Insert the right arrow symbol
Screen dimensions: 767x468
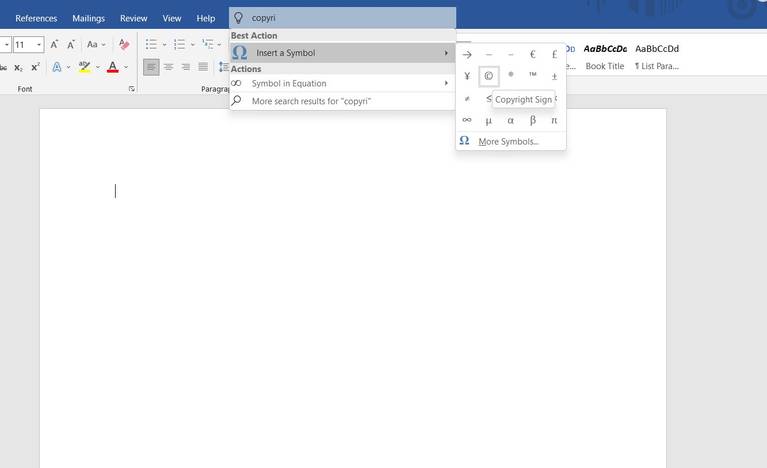pyautogui.click(x=467, y=54)
